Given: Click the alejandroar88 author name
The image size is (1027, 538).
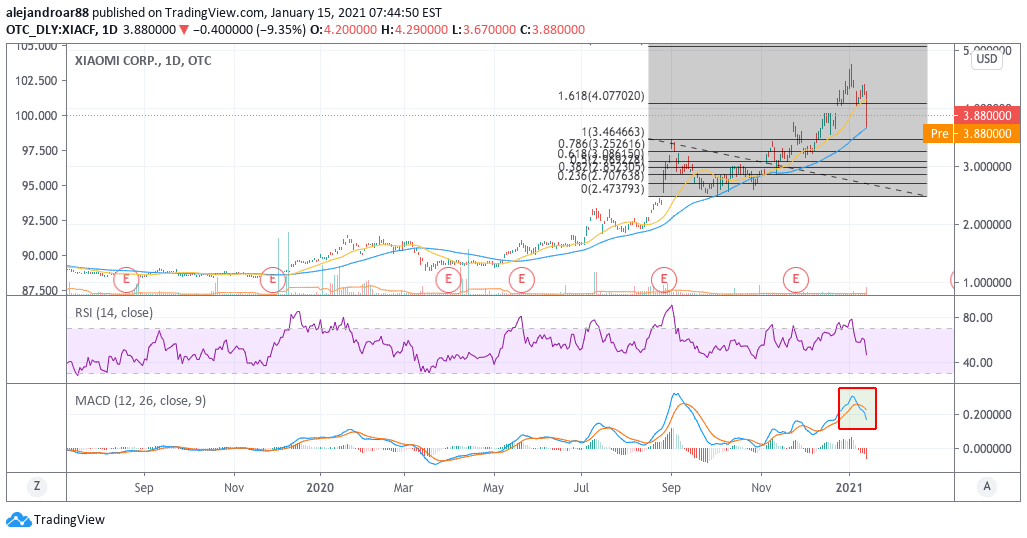Looking at the screenshot, I should click(48, 12).
